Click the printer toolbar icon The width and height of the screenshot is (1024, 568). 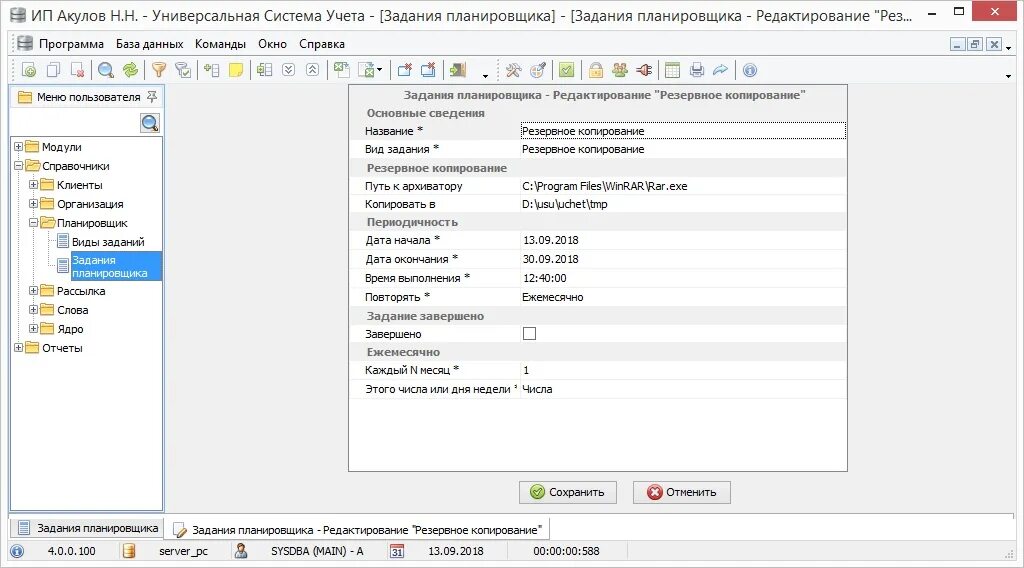point(697,70)
